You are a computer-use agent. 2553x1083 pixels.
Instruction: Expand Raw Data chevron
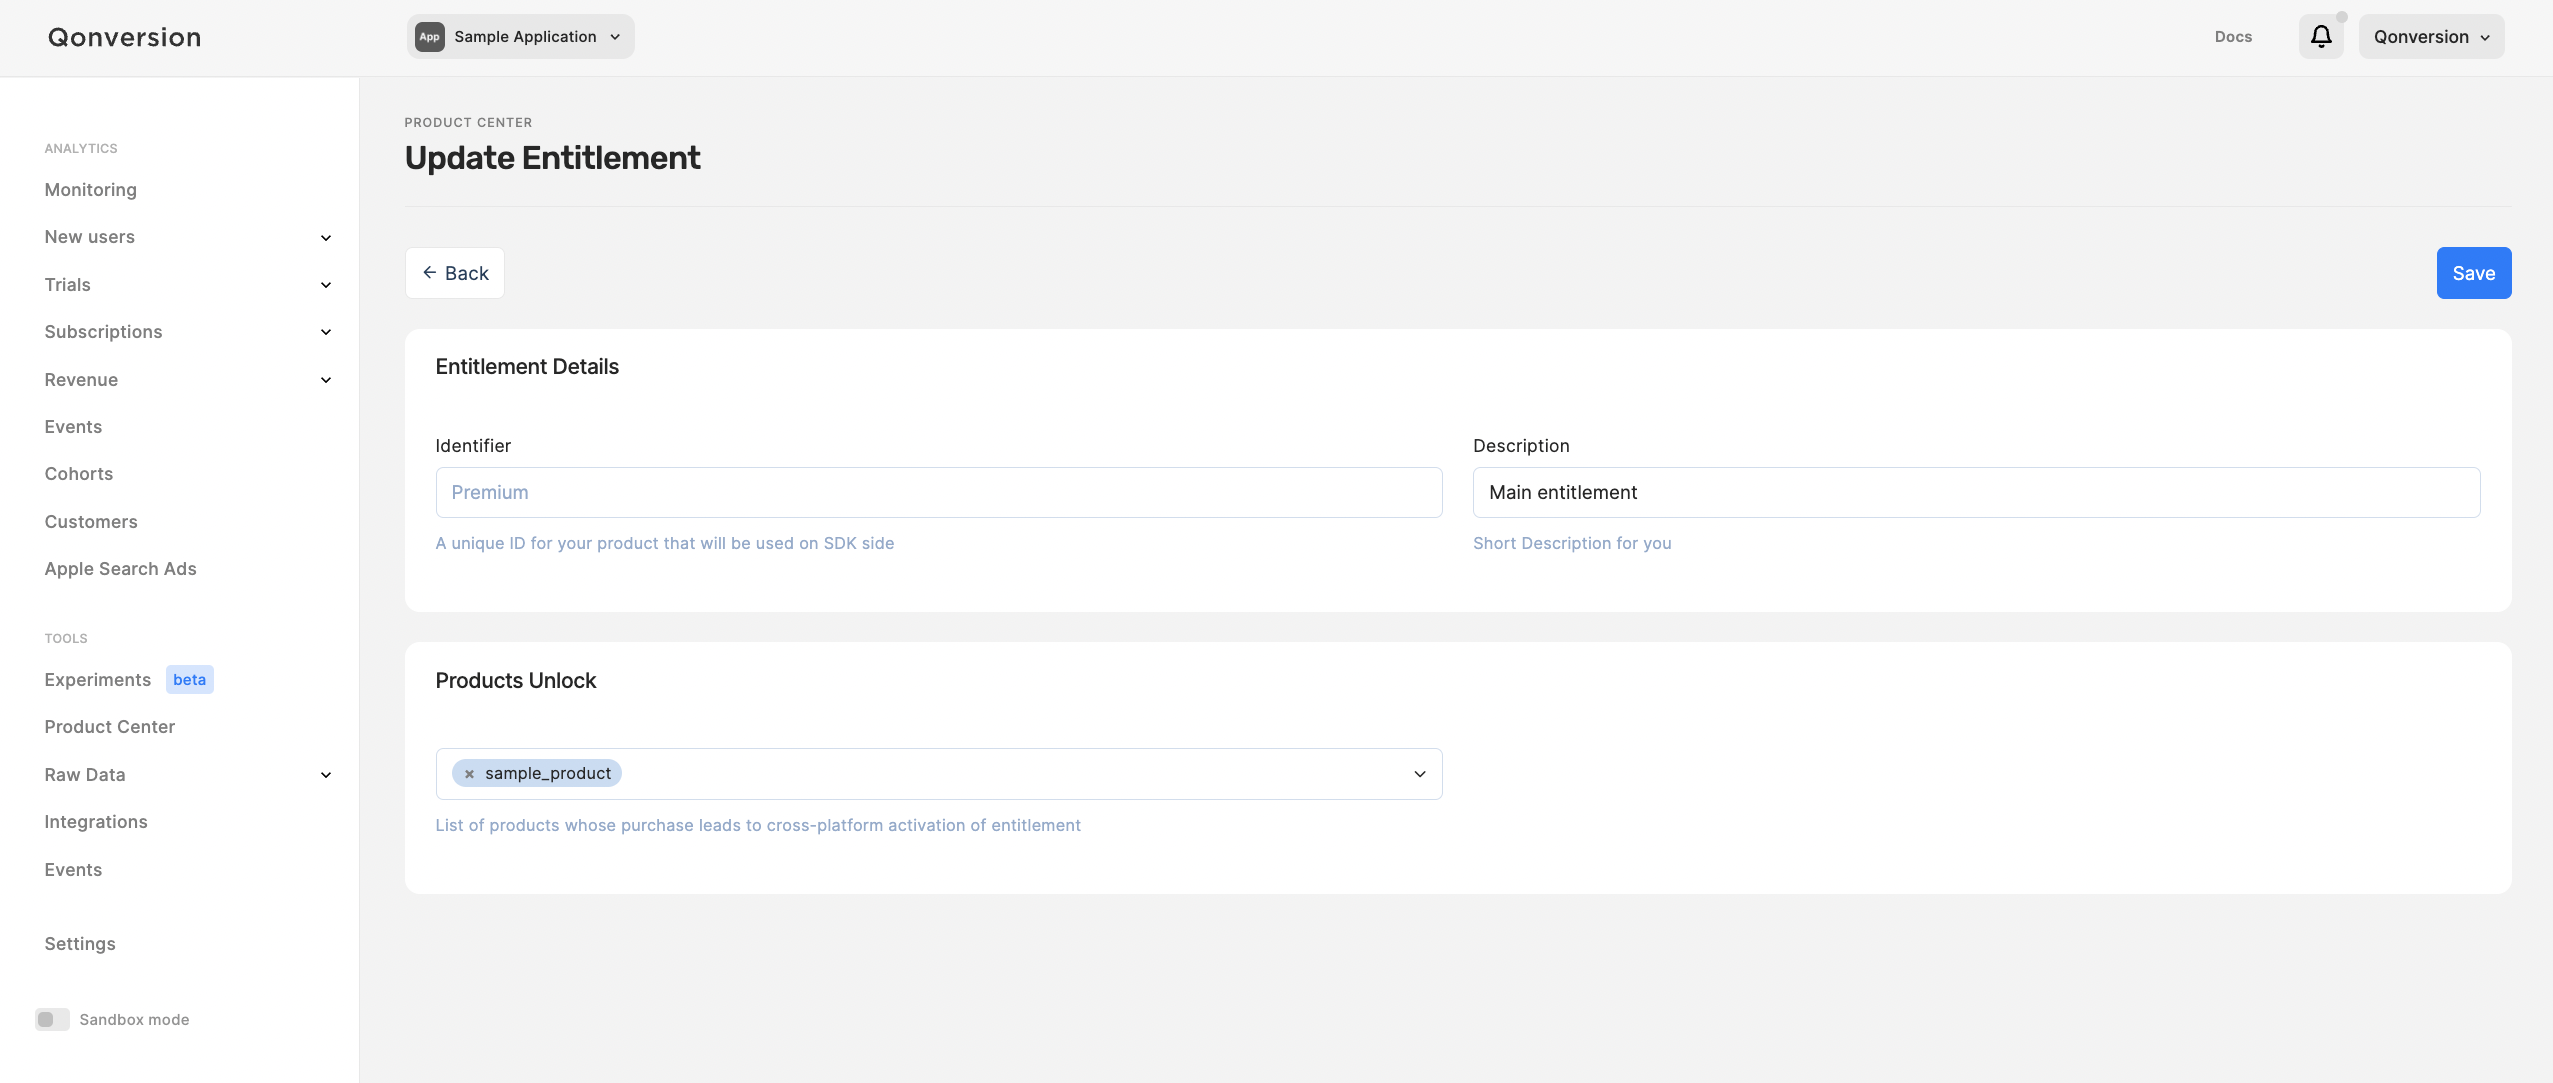325,775
